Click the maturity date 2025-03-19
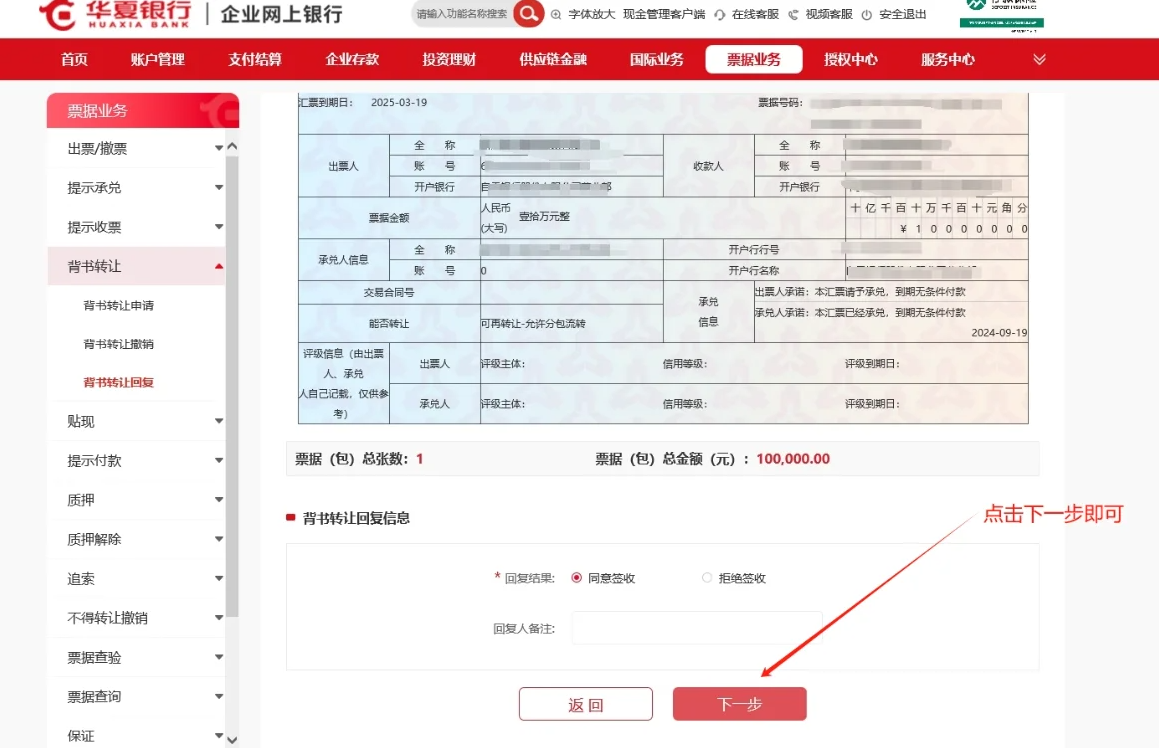Viewport: 1159px width, 748px height. [x=399, y=103]
